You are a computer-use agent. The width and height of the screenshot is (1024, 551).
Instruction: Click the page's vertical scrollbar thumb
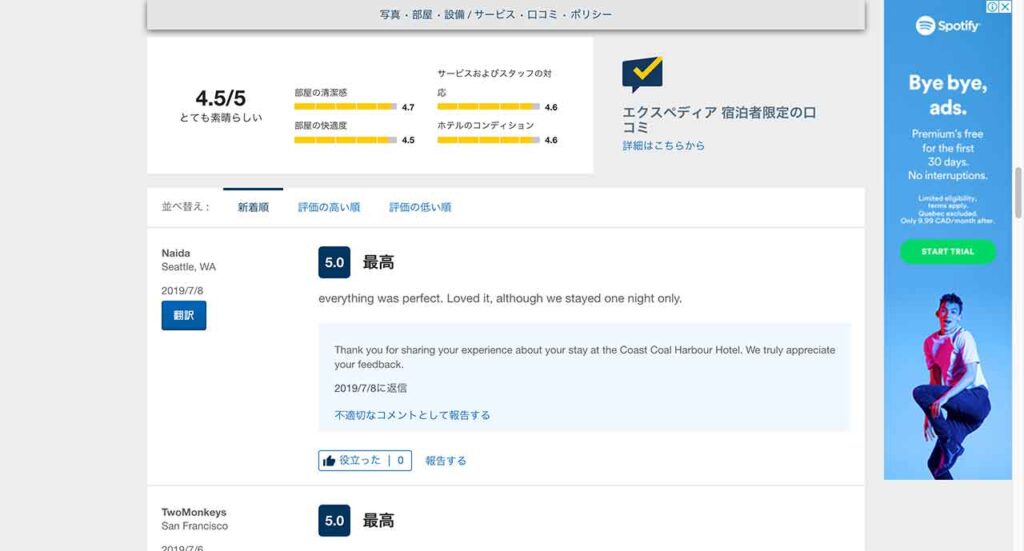point(1018,192)
